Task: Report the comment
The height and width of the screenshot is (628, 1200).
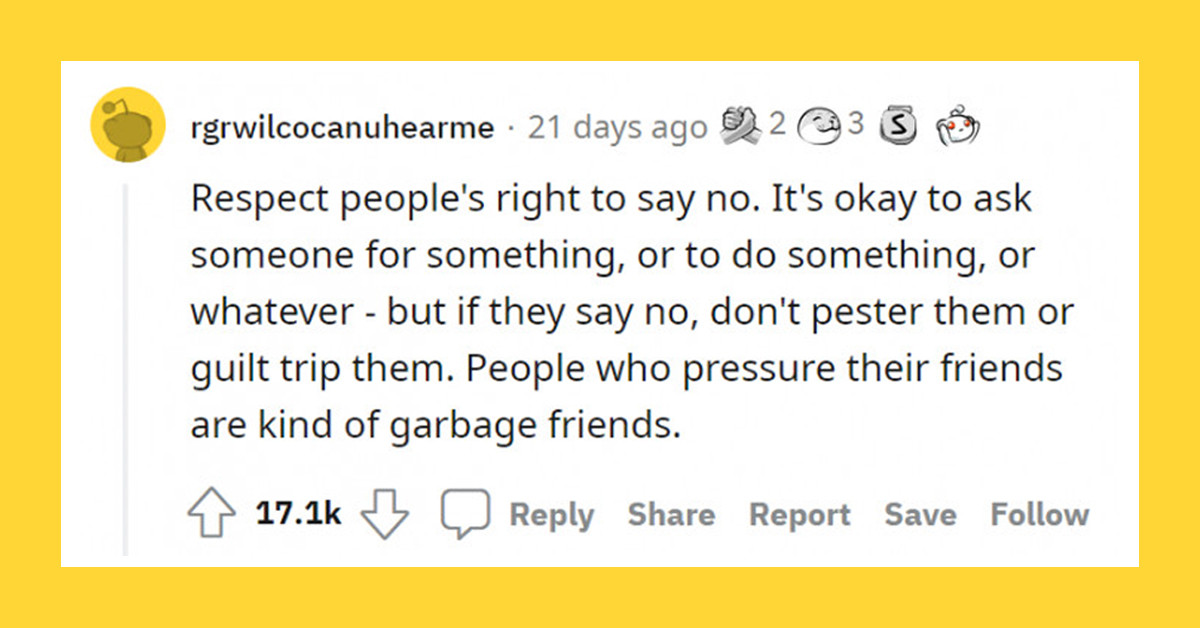Action: tap(799, 514)
